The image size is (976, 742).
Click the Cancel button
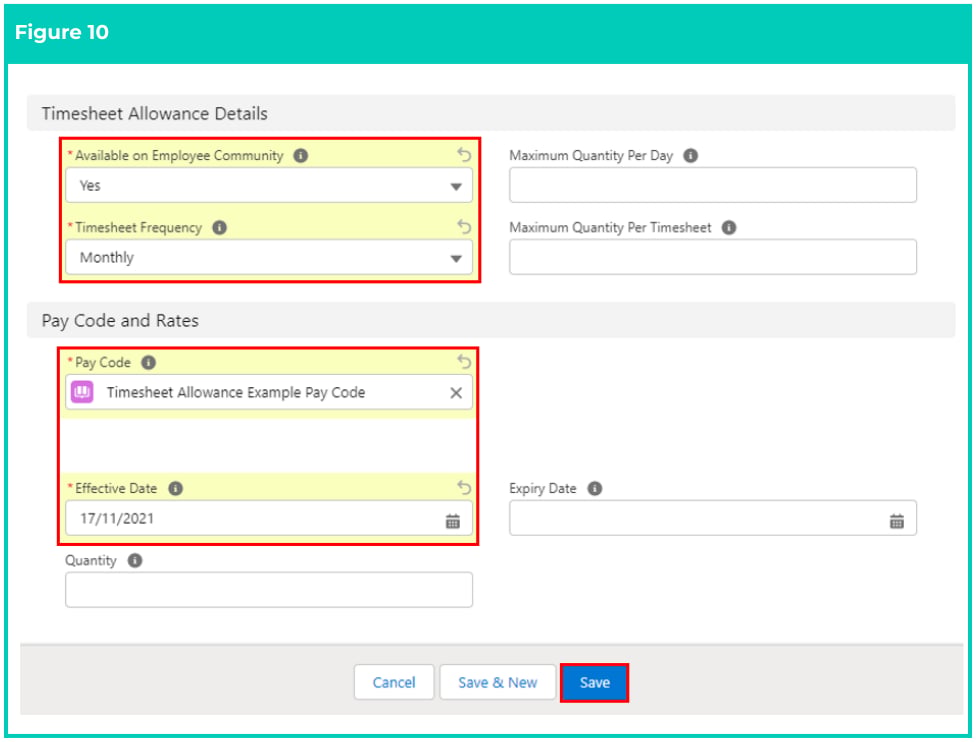pos(394,683)
